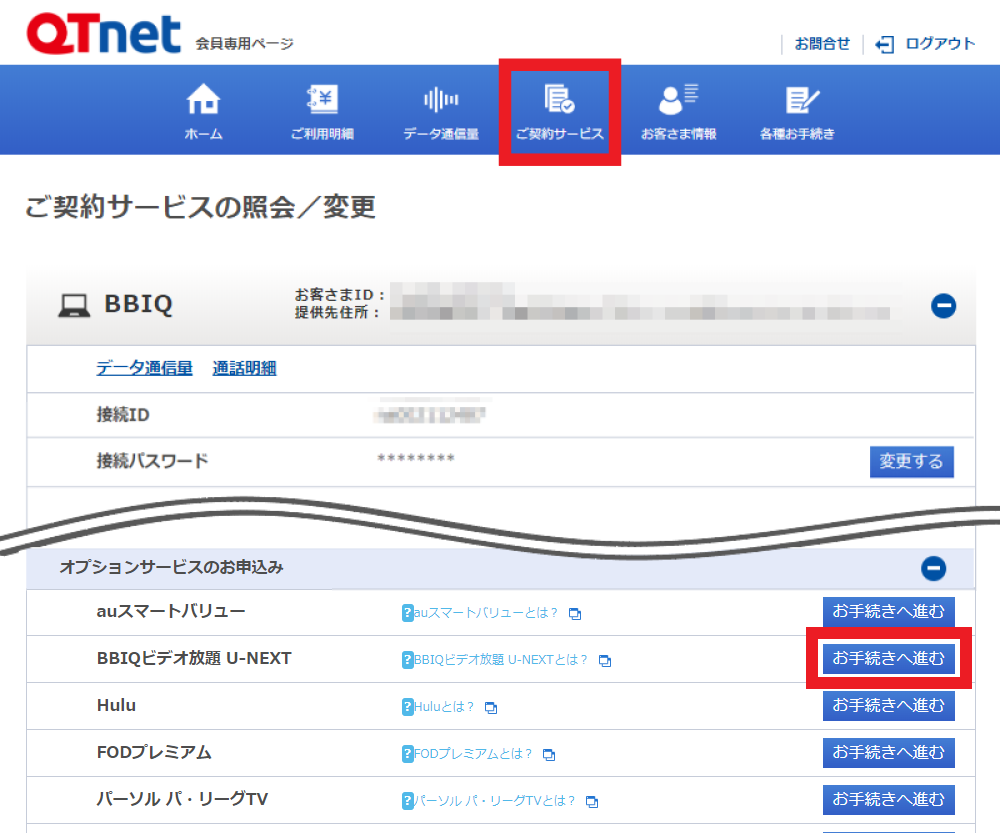Select ご契約サービス contract services icon
1000x833 pixels.
[559, 100]
